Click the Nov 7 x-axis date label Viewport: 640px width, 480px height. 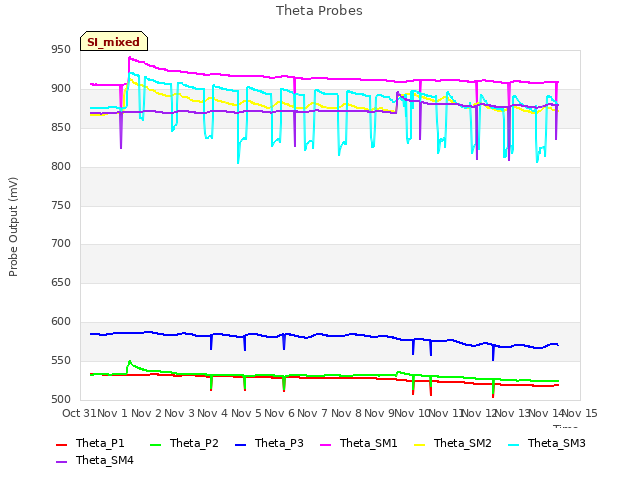312,413
